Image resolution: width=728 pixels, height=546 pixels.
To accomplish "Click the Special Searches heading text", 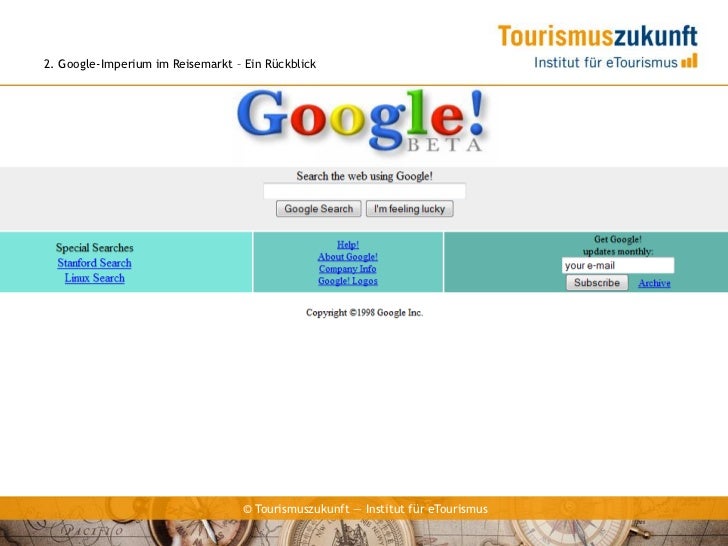I will 95,247.
